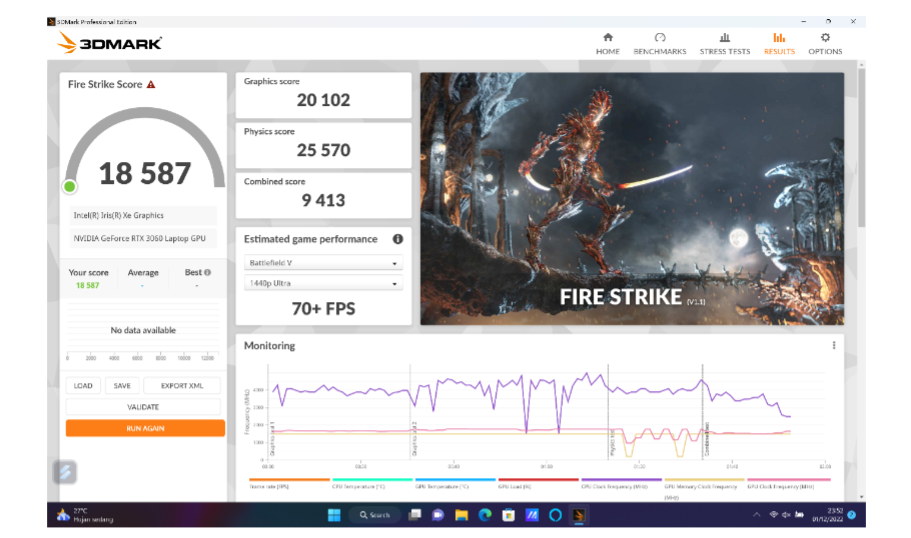Click the battery tray icon

pos(799,515)
